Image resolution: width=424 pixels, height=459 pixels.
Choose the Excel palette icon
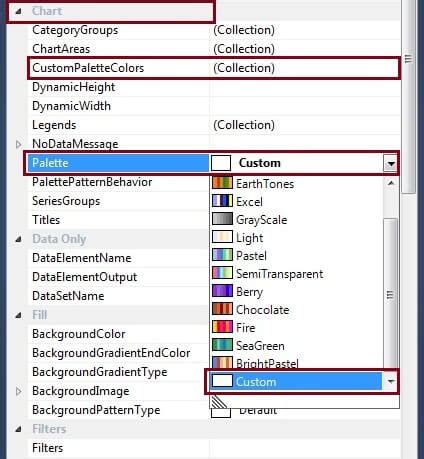pos(222,201)
